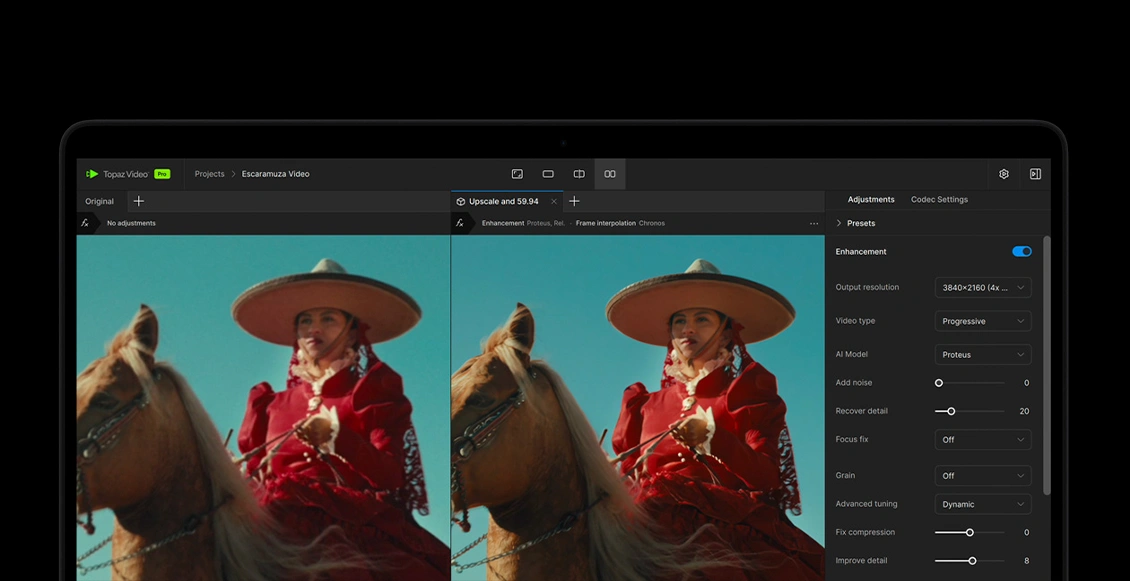The height and width of the screenshot is (581, 1130).
Task: Open three-dot menu in enhancement bar
Action: [x=814, y=224]
